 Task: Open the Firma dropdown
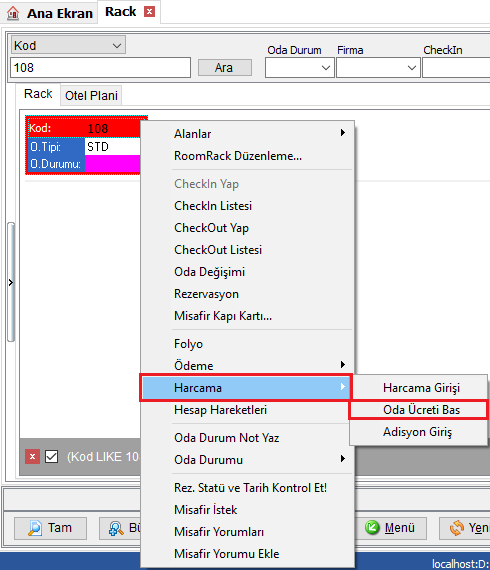pos(411,68)
